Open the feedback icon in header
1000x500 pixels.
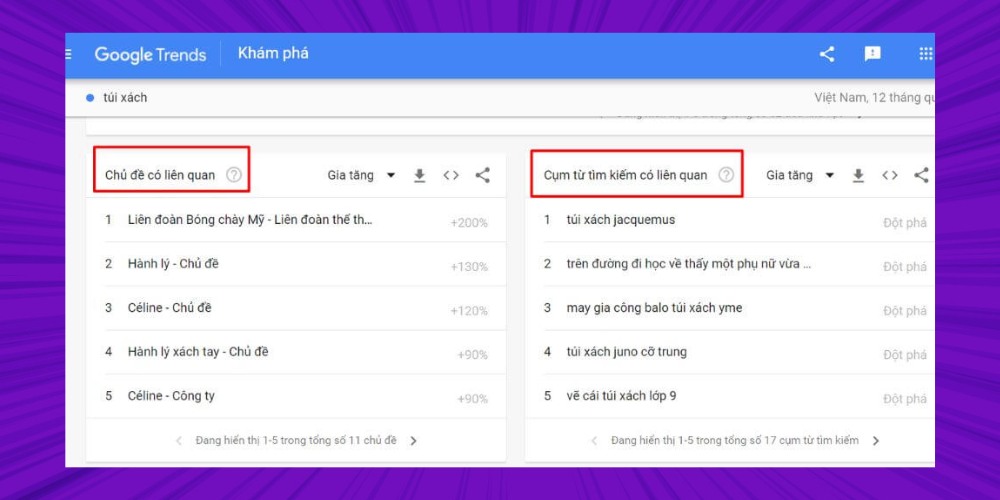[872, 54]
